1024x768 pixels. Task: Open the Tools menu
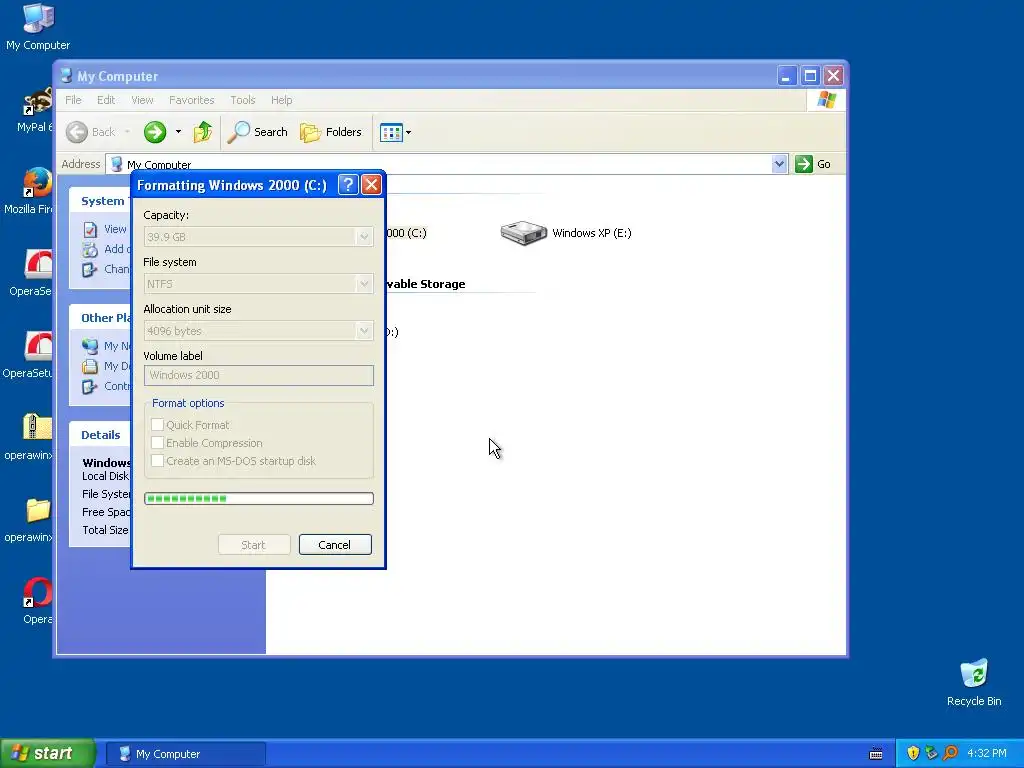point(242,100)
